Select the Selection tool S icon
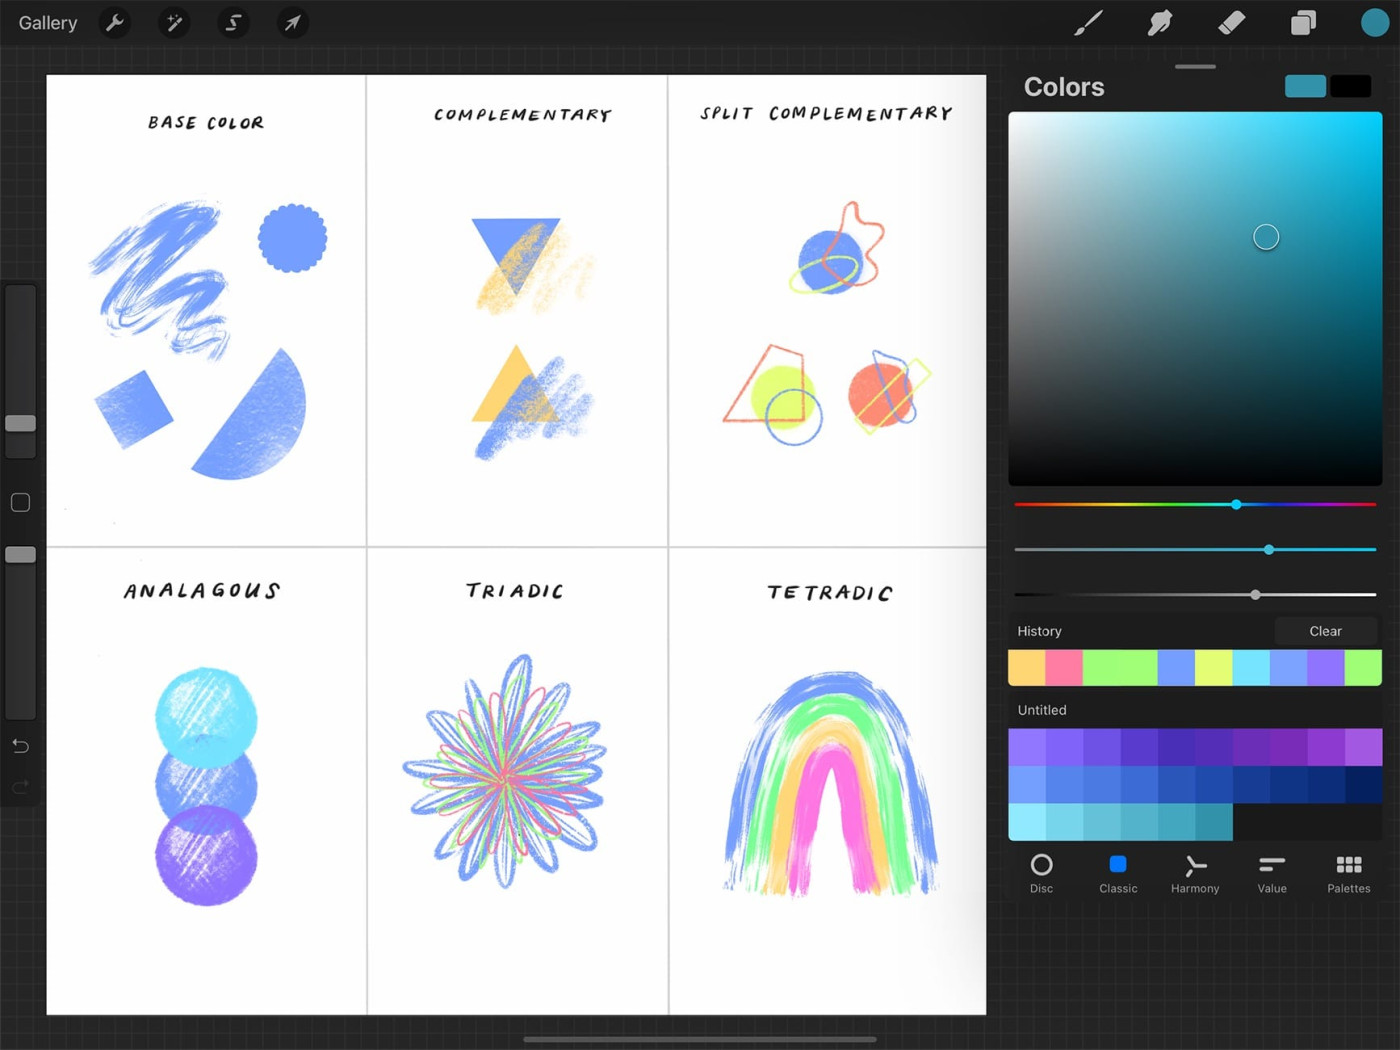This screenshot has height=1050, width=1400. [233, 22]
